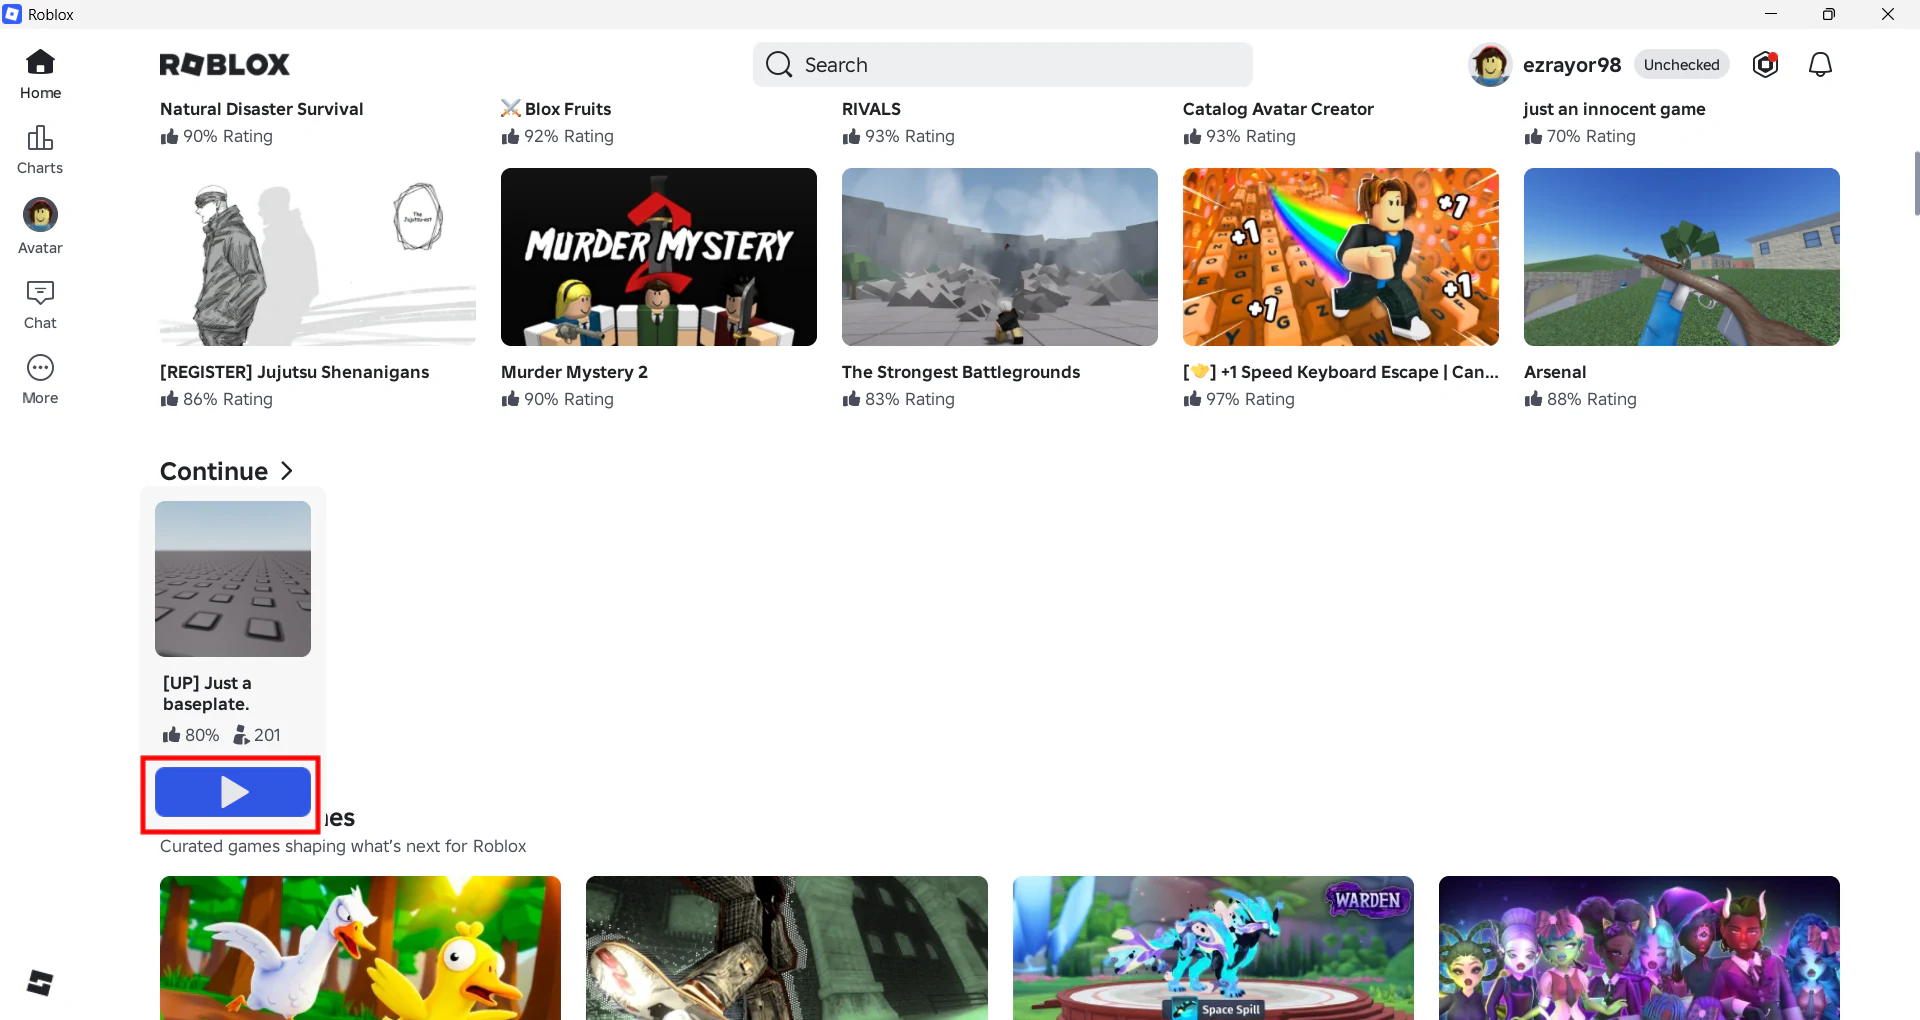Open the +1 Speed Keyboard Escape thumbnail
The height and width of the screenshot is (1020, 1920).
pos(1341,257)
